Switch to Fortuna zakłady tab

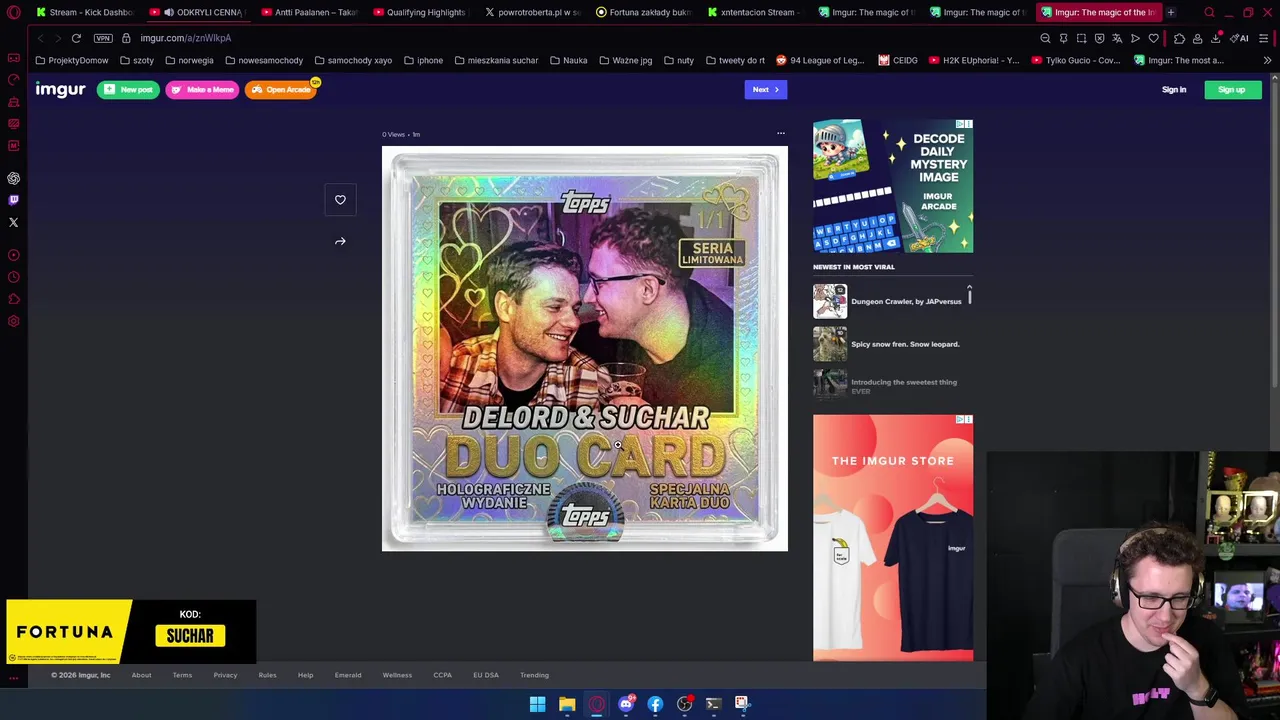point(644,13)
